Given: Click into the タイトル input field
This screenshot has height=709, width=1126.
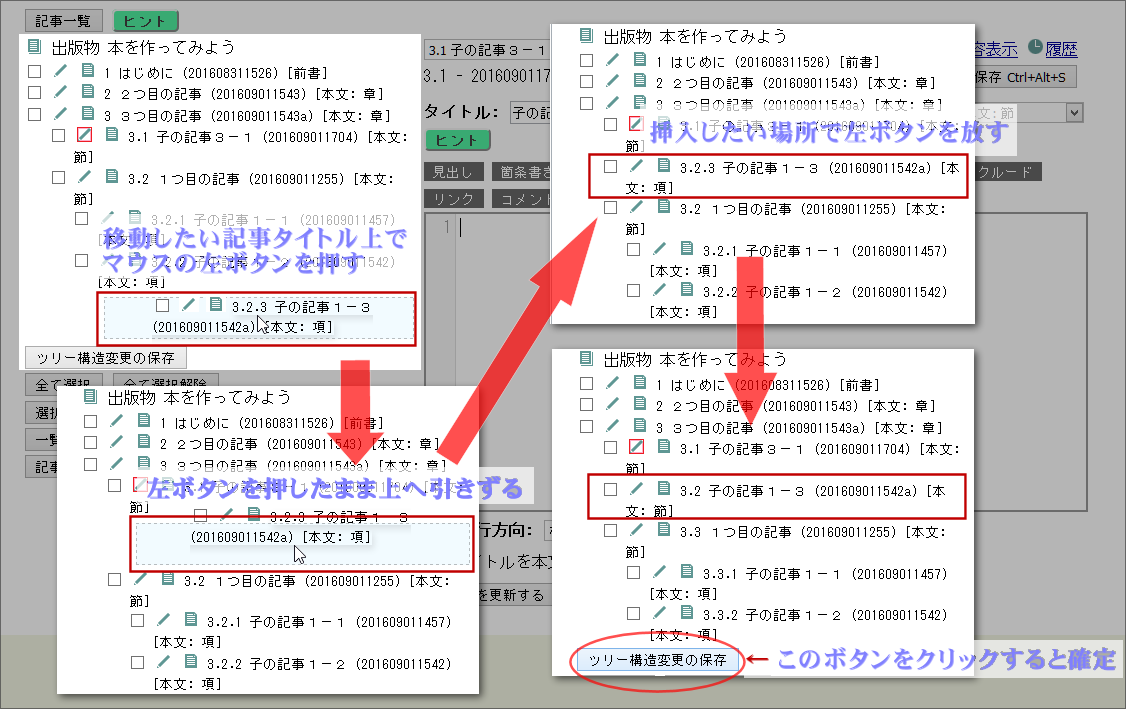Looking at the screenshot, I should (531, 113).
